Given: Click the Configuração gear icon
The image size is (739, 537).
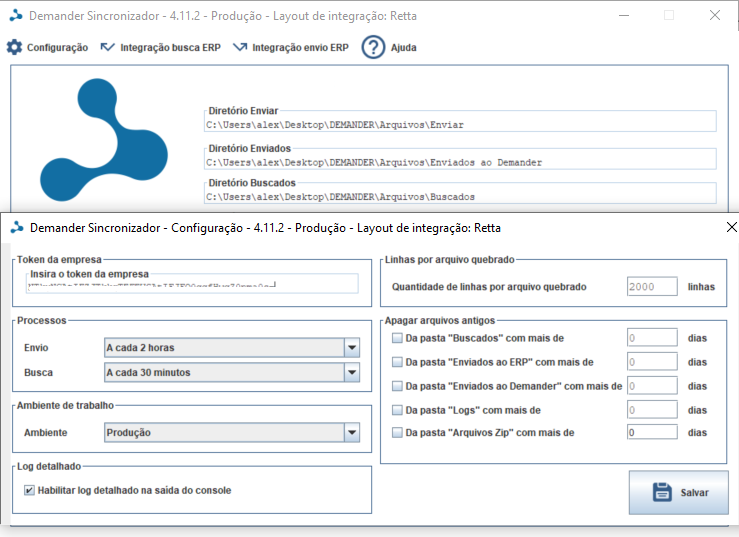Looking at the screenshot, I should 14,47.
